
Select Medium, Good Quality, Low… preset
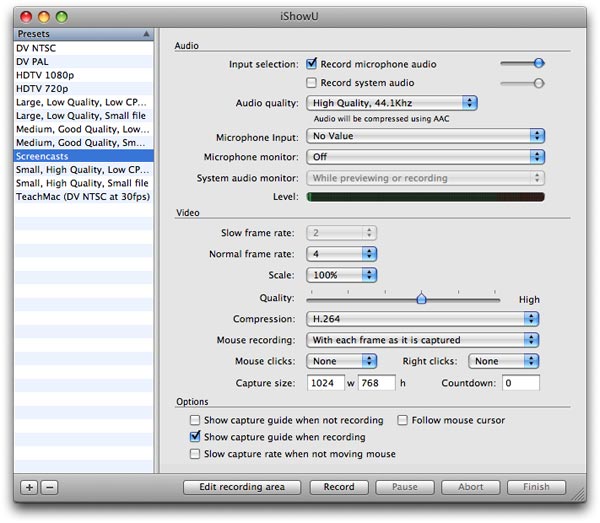point(83,129)
